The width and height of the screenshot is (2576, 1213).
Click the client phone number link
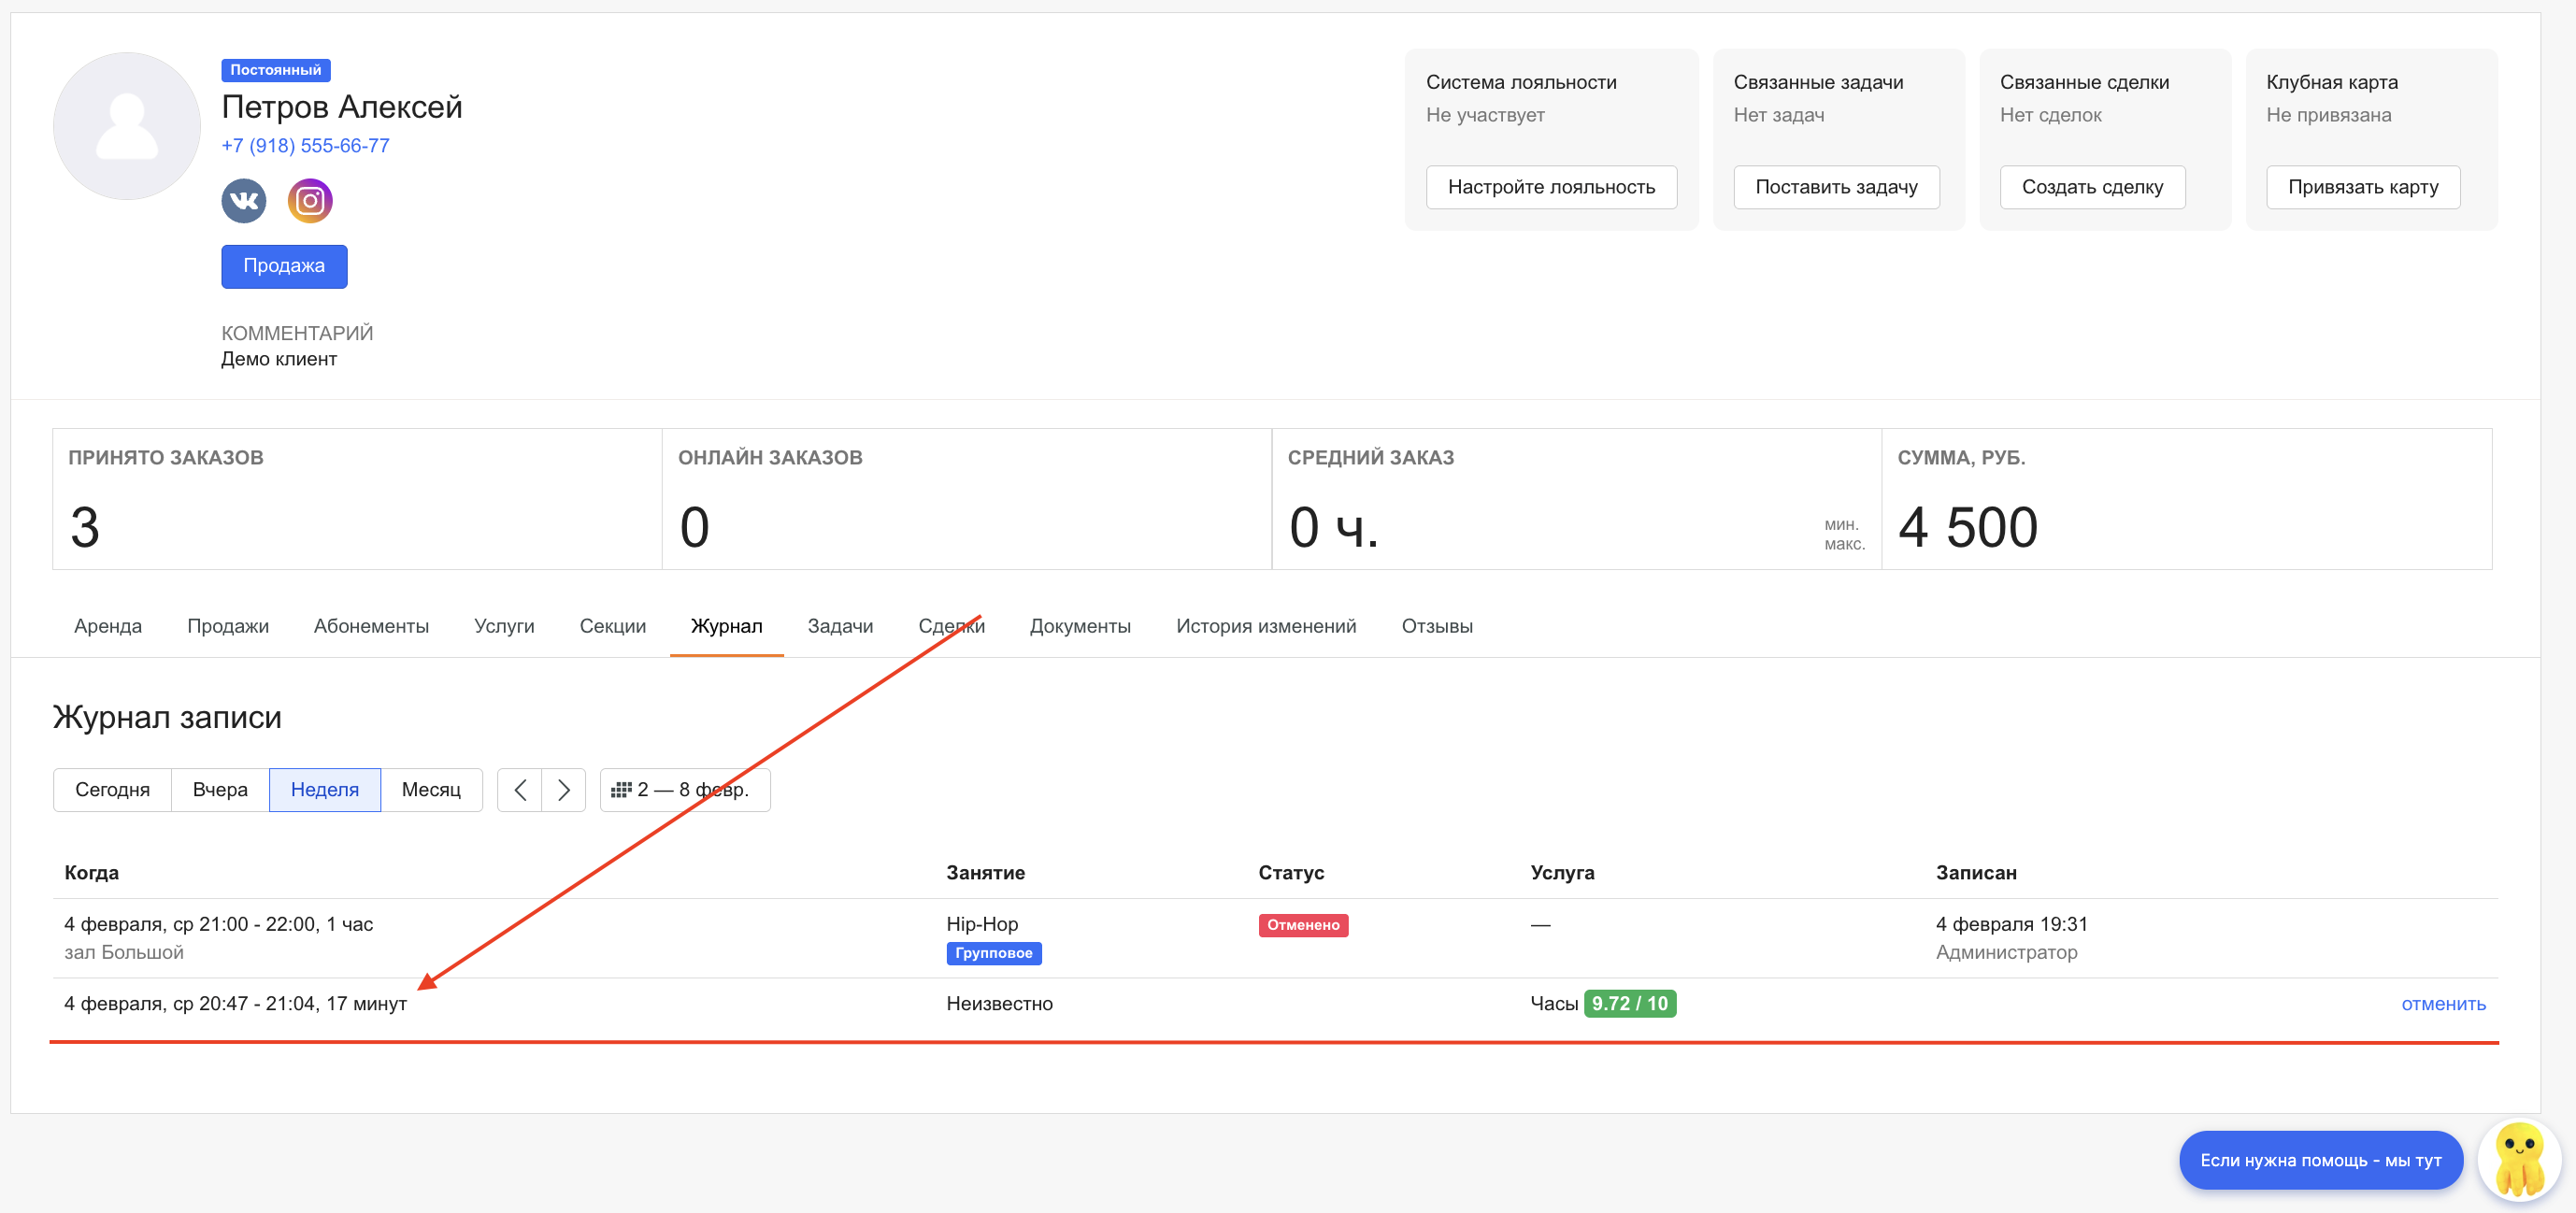(x=305, y=146)
